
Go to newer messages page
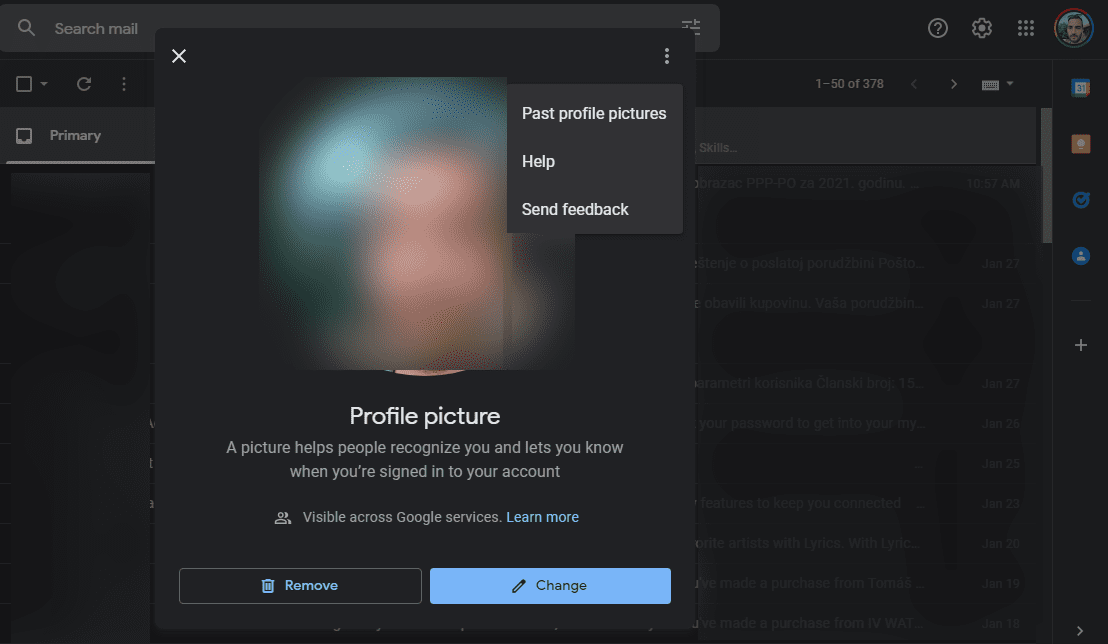point(914,84)
